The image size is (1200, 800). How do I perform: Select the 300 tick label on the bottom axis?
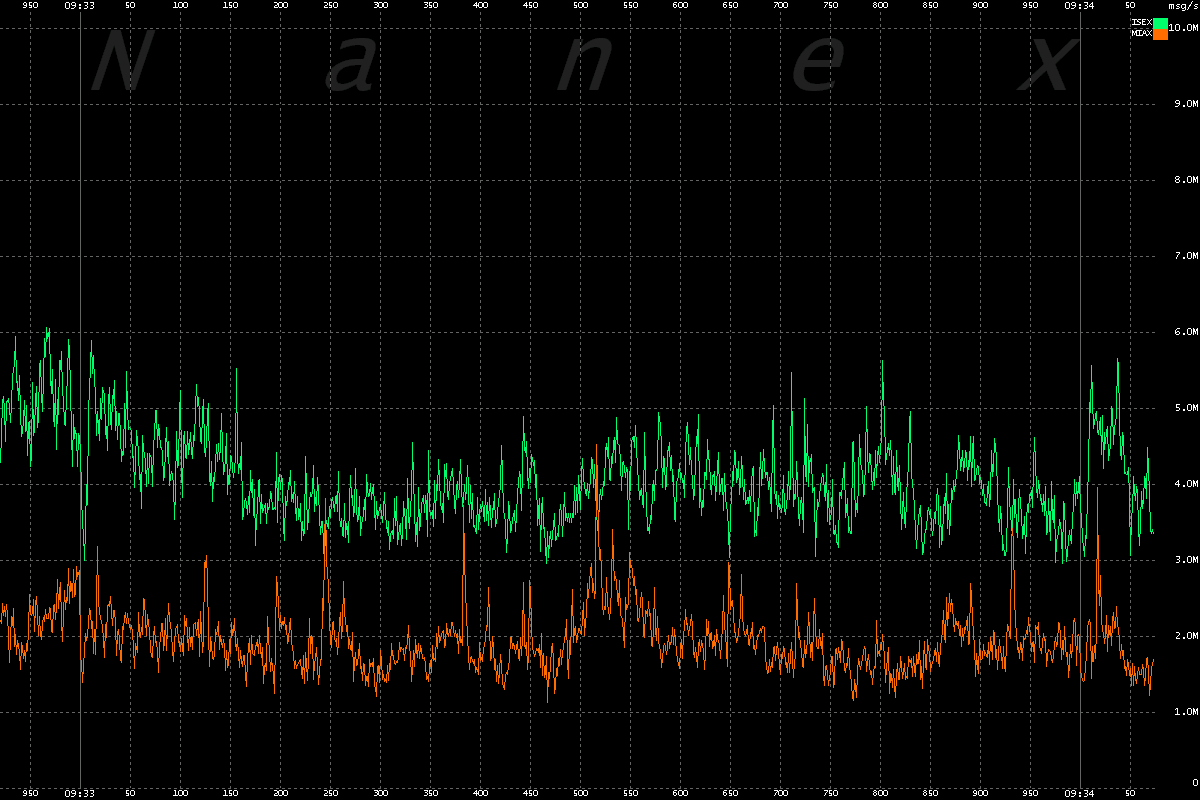pos(380,793)
